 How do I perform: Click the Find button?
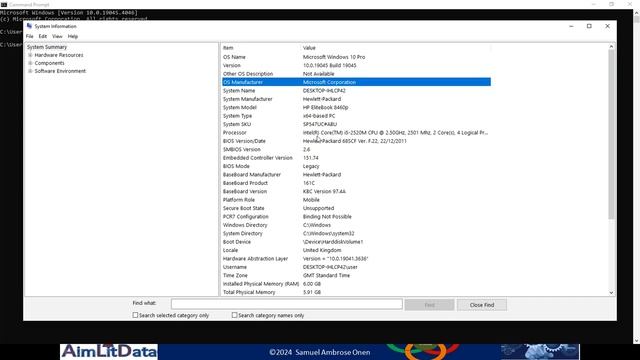click(x=429, y=305)
